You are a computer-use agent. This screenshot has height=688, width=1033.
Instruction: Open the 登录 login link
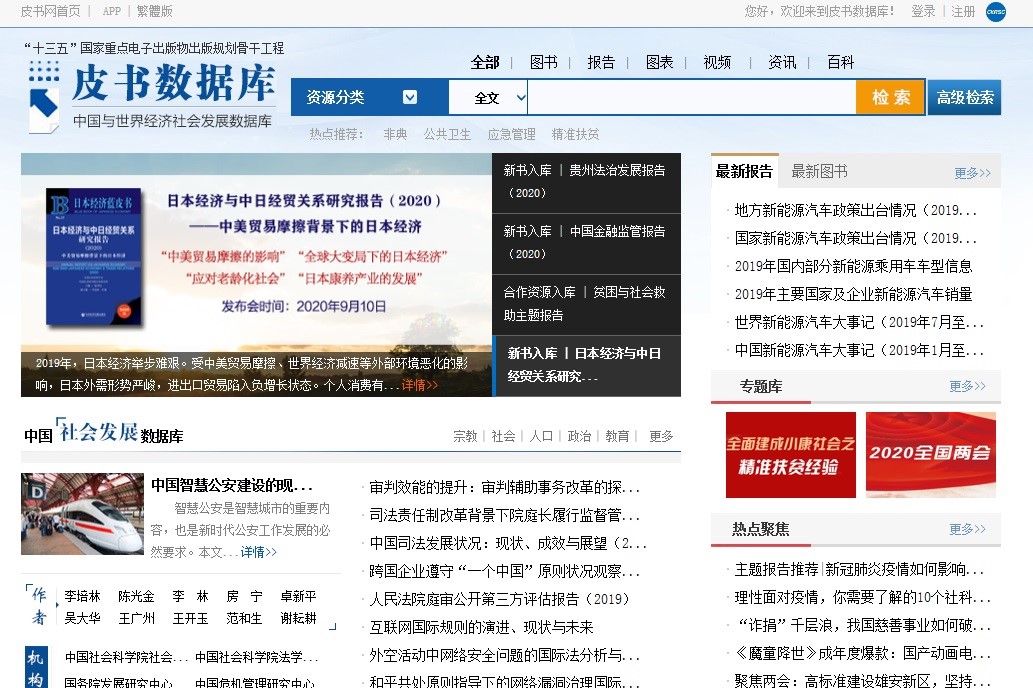pyautogui.click(x=923, y=11)
